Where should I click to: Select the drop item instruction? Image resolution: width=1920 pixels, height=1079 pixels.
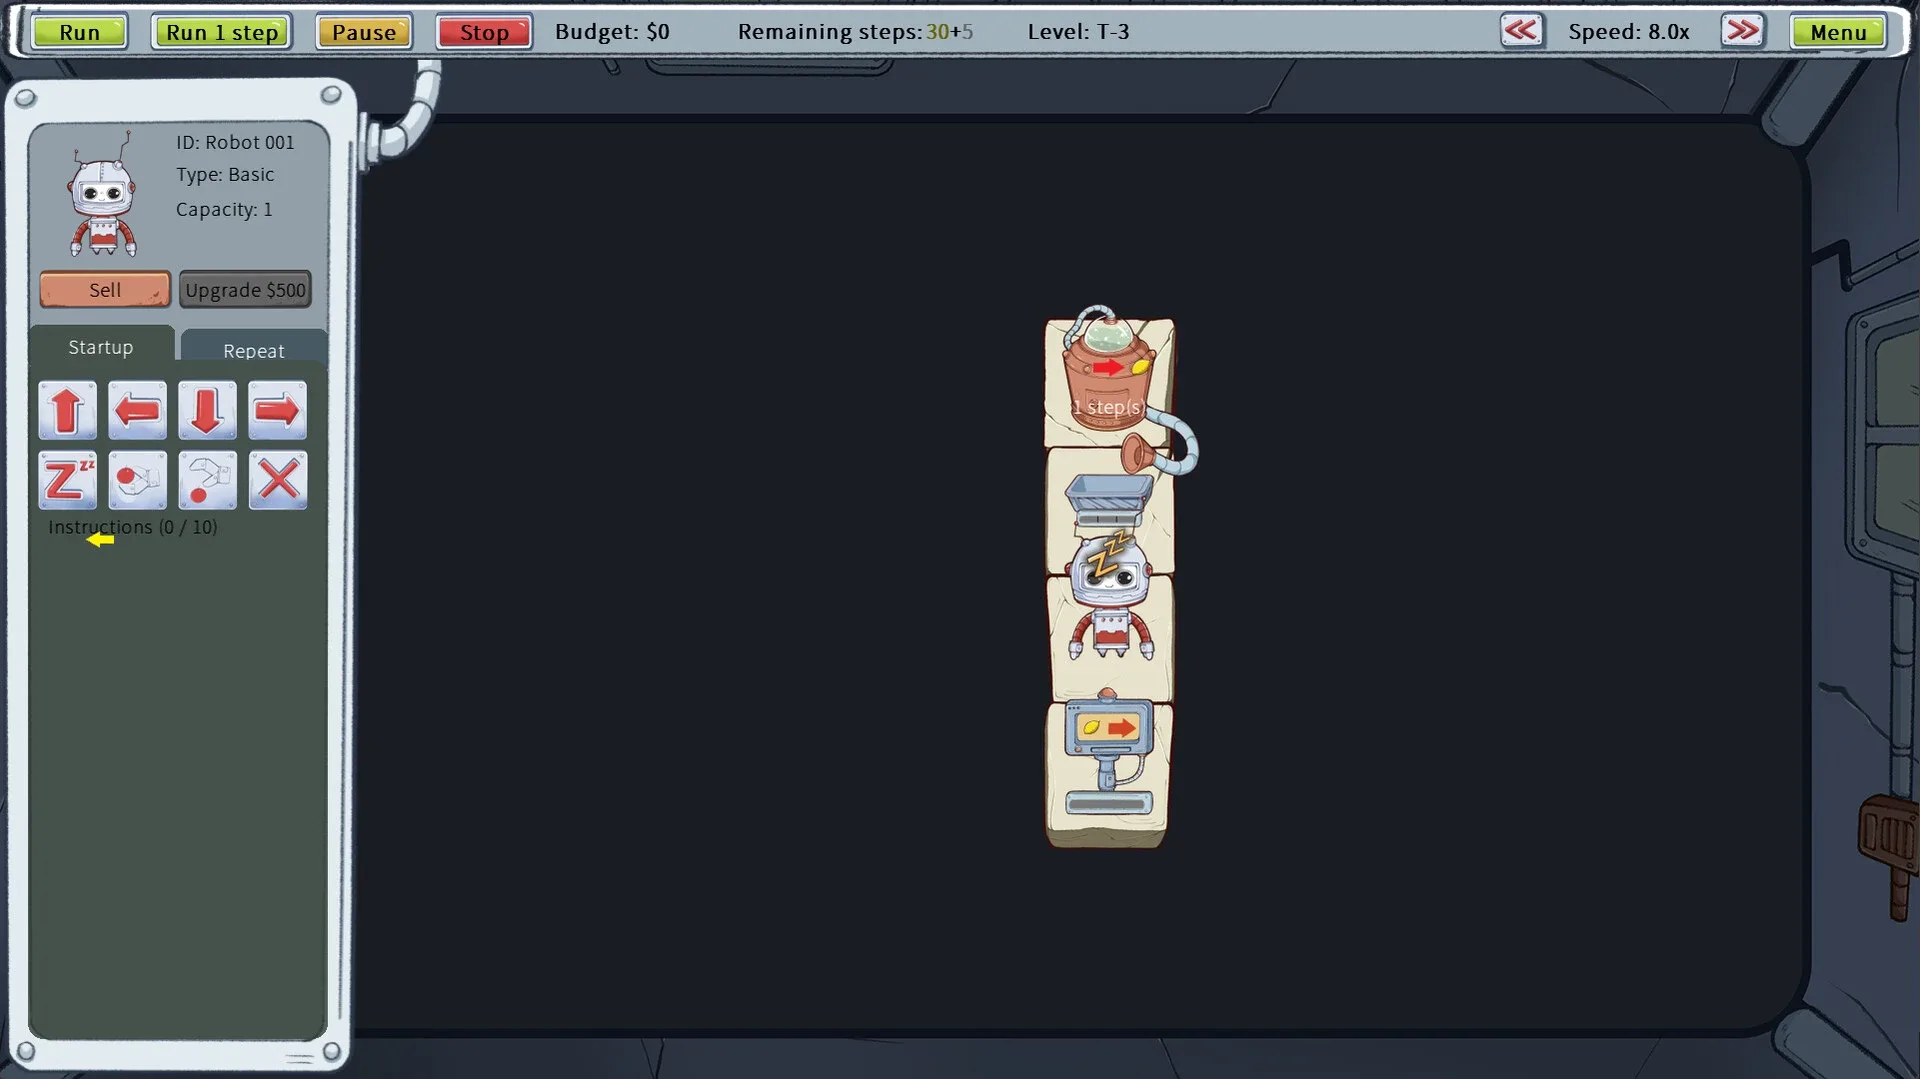click(x=207, y=480)
